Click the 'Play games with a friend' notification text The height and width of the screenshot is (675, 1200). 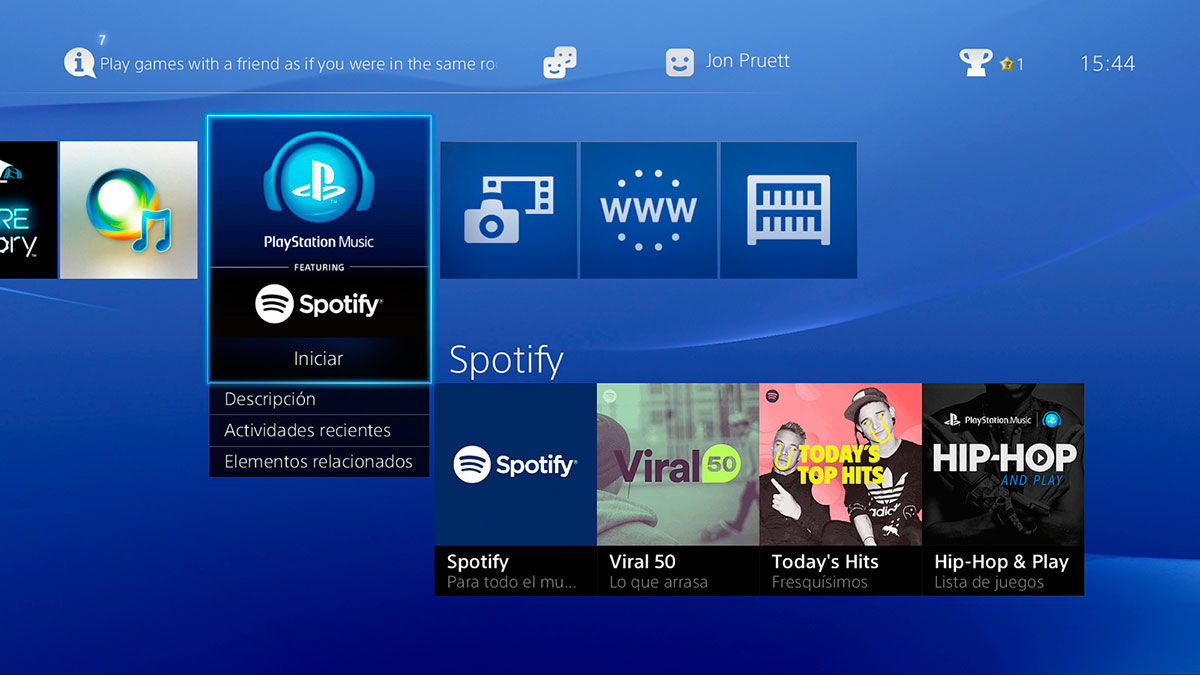[x=298, y=63]
